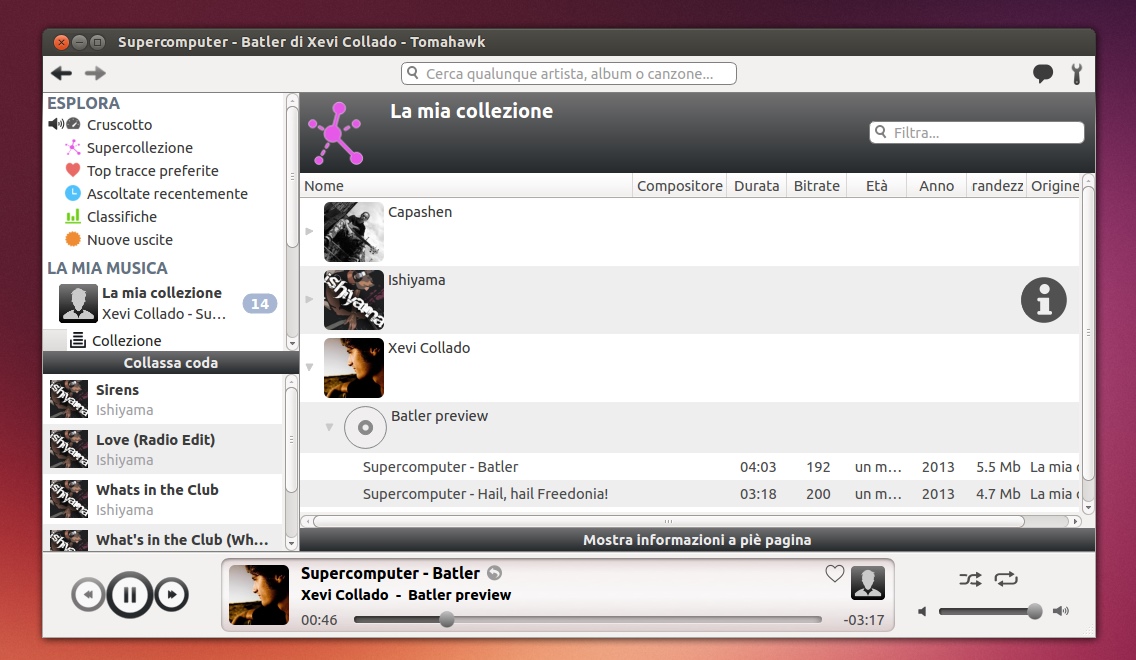Image resolution: width=1136 pixels, height=660 pixels.
Task: Sort by Durata column header
Action: click(x=756, y=186)
